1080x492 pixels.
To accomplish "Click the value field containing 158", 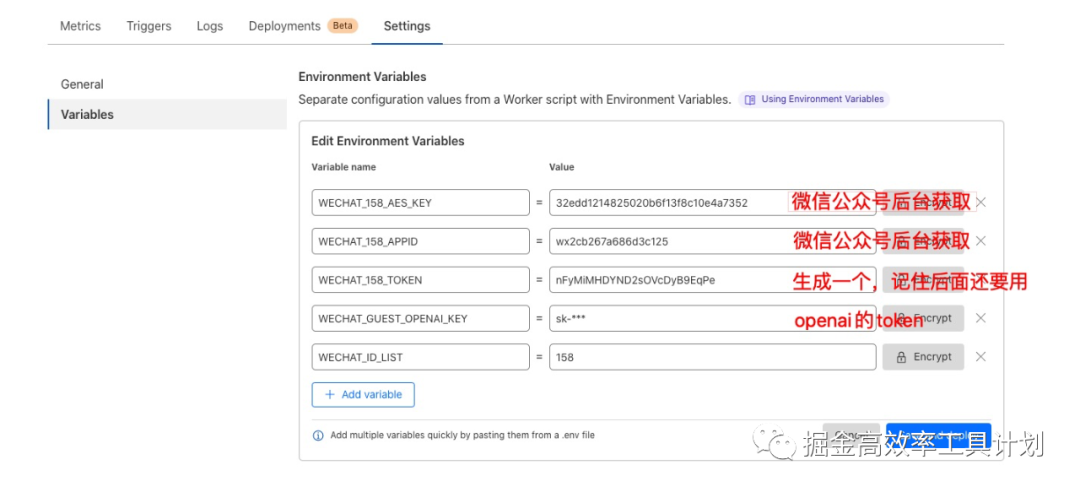I will pyautogui.click(x=712, y=357).
